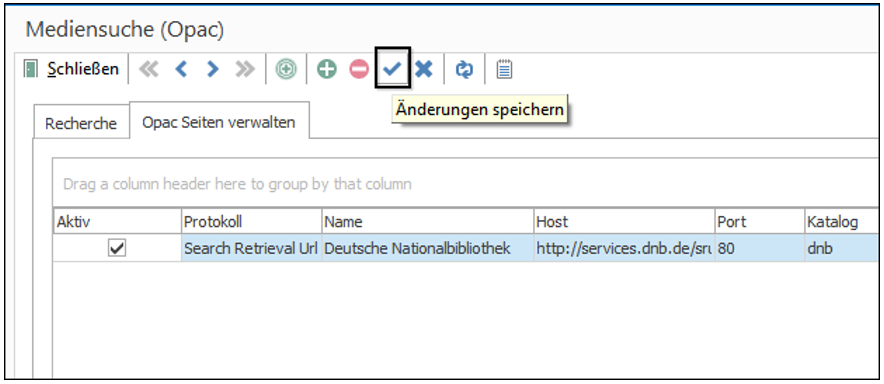Select the Search Retrieval Url cell
Viewport: 884px width, 384px height.
(x=251, y=248)
